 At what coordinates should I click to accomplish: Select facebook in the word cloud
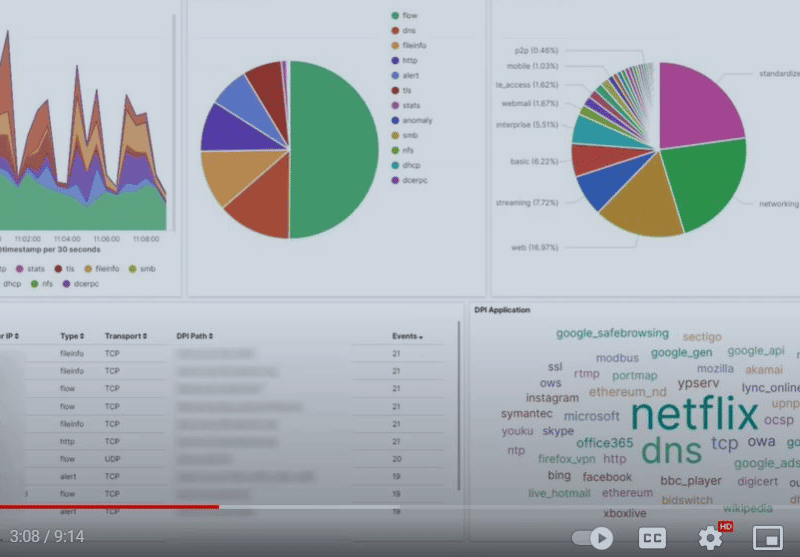click(x=607, y=477)
